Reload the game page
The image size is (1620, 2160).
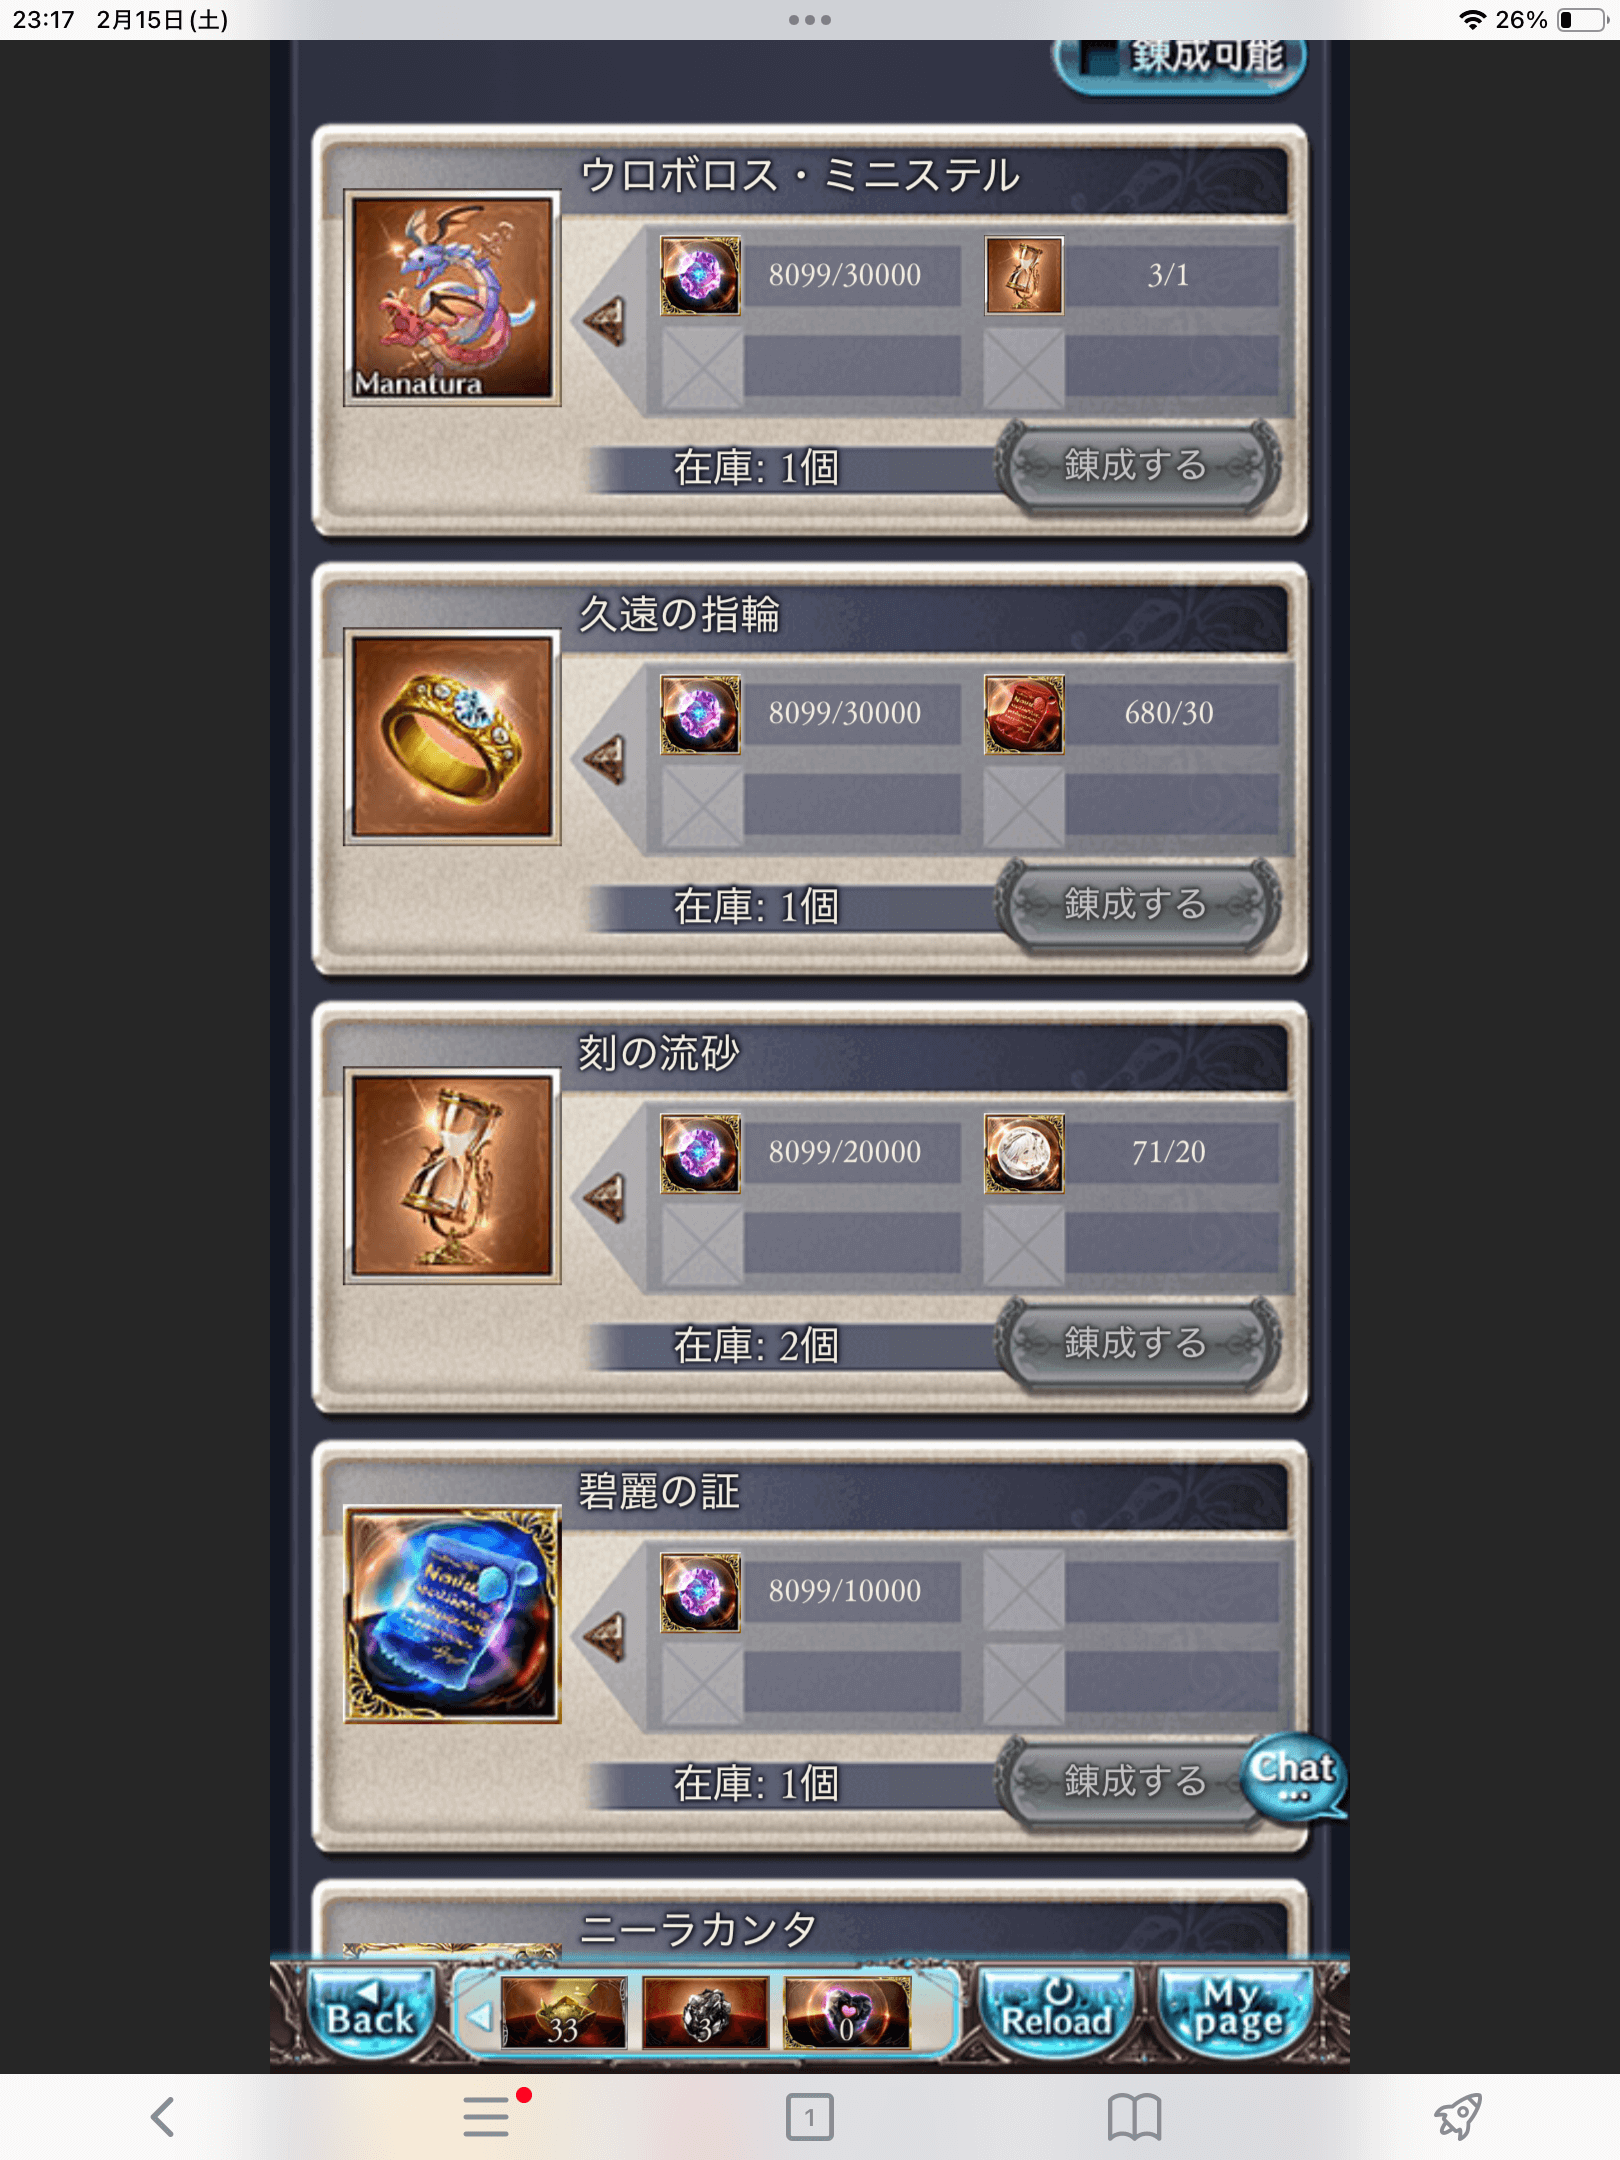(x=1057, y=2010)
